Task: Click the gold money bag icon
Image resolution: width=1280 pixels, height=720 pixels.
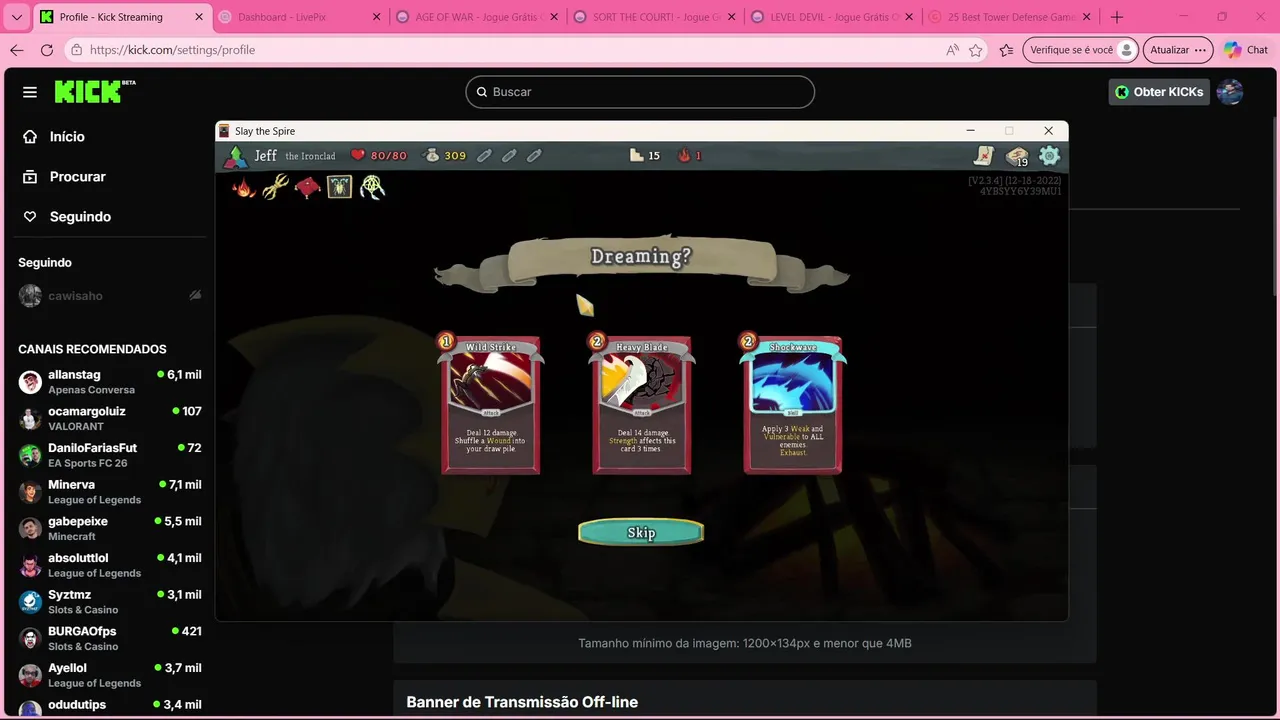Action: pos(432,155)
